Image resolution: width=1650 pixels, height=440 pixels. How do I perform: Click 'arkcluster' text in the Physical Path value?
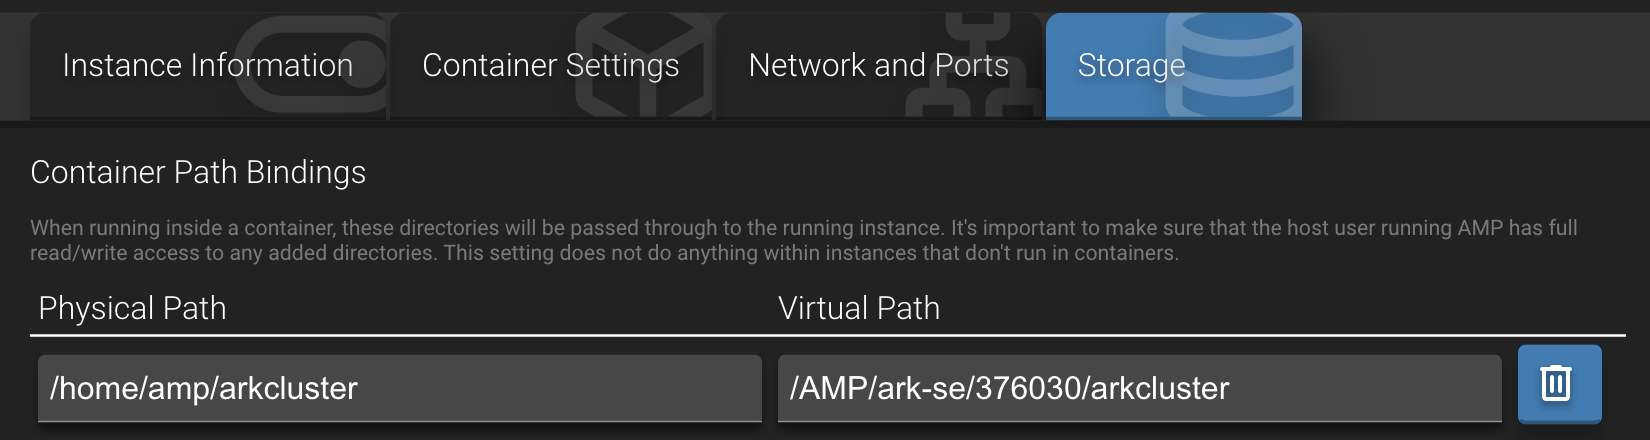(x=288, y=388)
